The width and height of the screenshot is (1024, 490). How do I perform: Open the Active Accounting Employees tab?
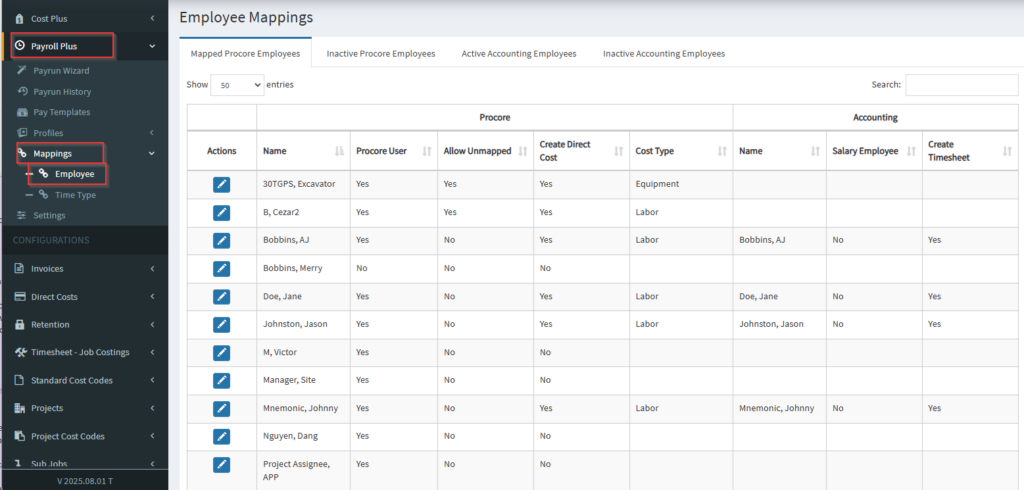519,53
